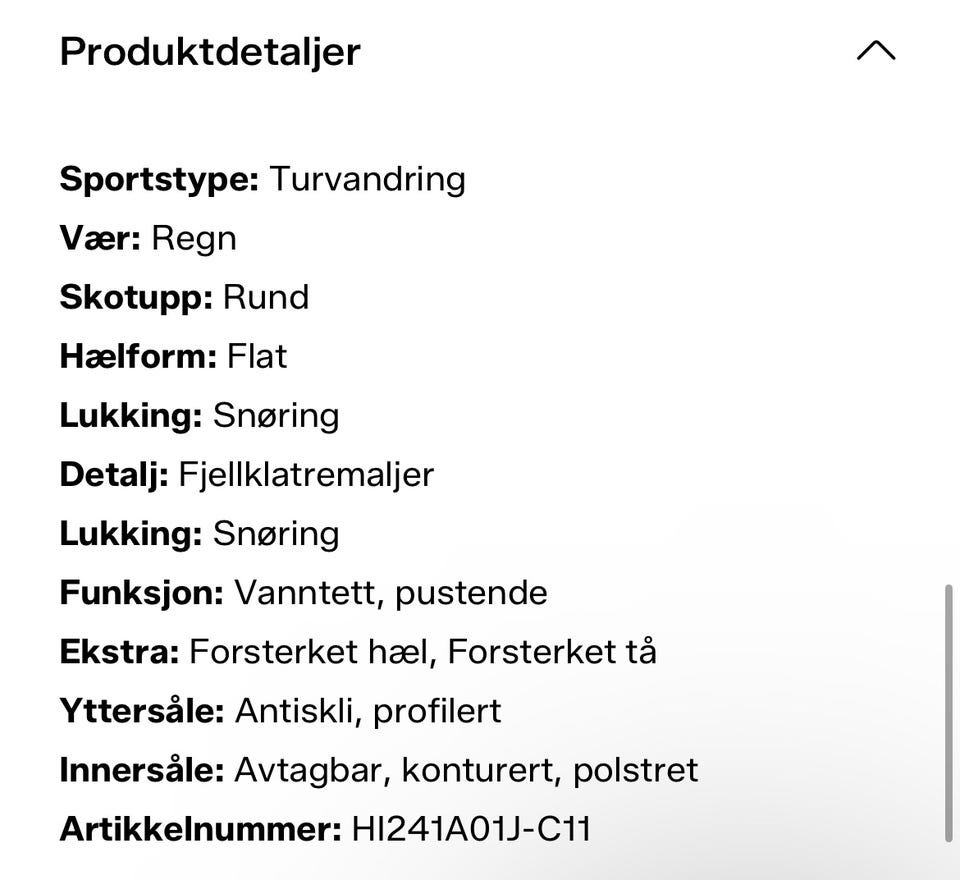Image resolution: width=960 pixels, height=880 pixels.
Task: Click the Ekstra: Forsterket hæl line
Action: point(358,651)
